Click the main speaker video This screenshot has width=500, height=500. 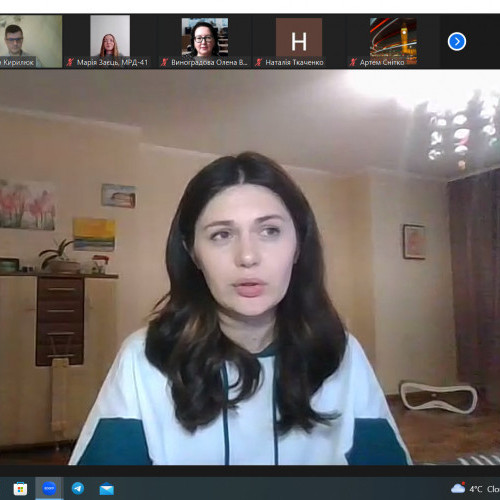250,267
